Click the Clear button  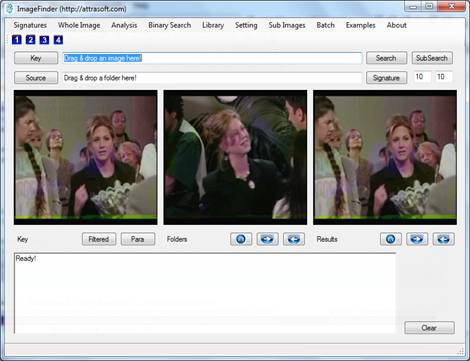(x=429, y=328)
